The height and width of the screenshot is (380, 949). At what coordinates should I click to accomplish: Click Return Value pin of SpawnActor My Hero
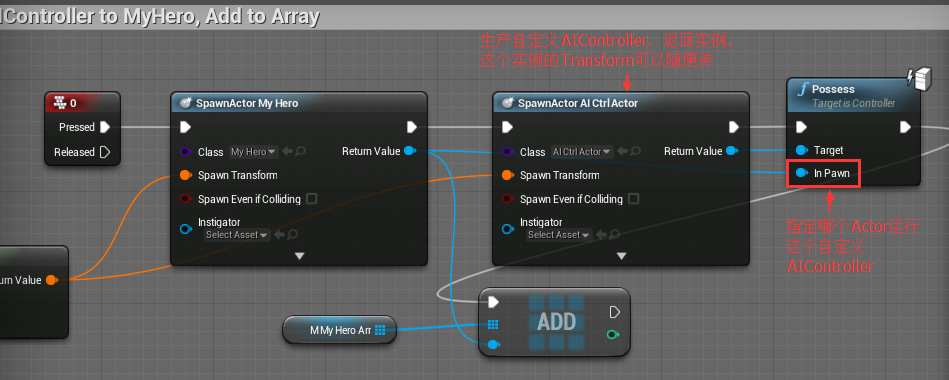click(410, 151)
